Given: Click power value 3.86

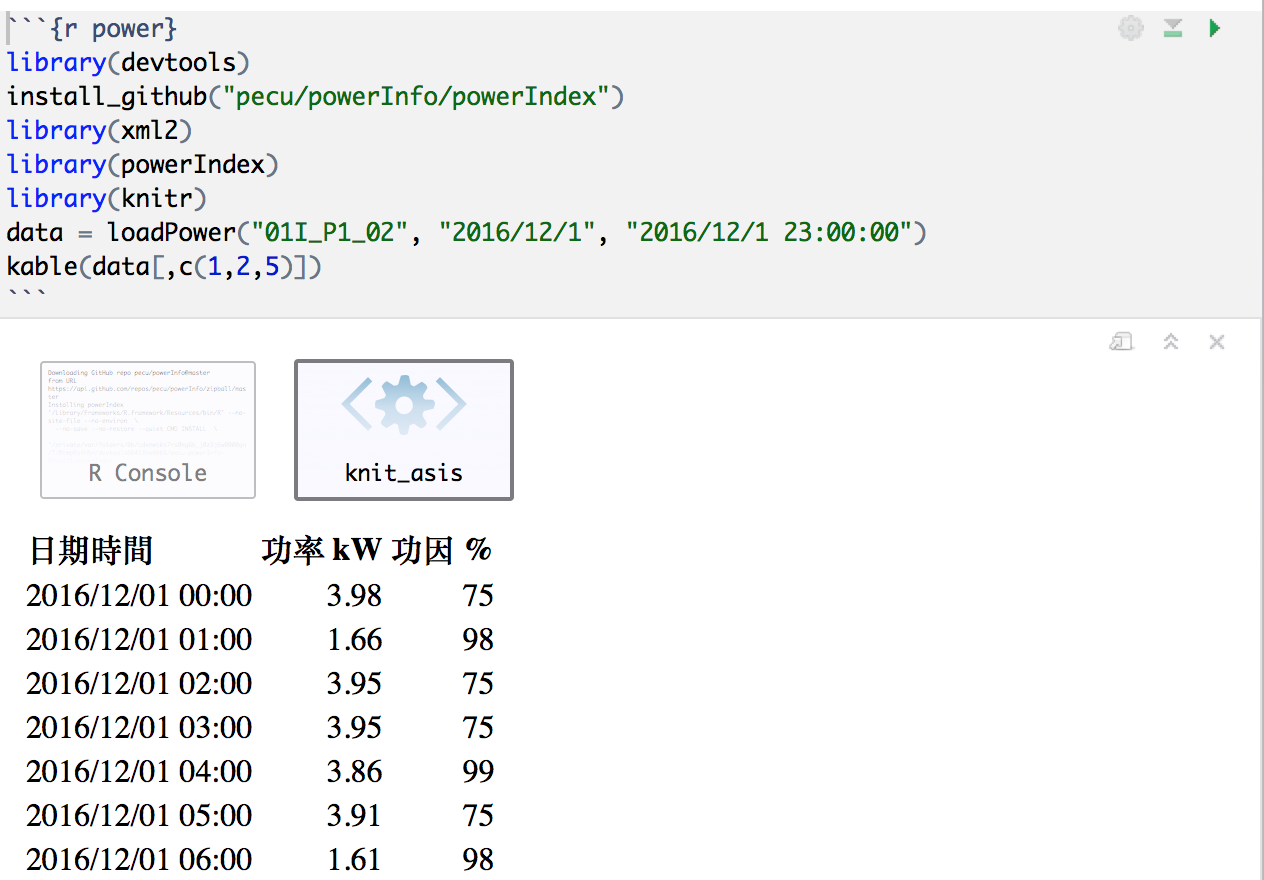Looking at the screenshot, I should (354, 771).
